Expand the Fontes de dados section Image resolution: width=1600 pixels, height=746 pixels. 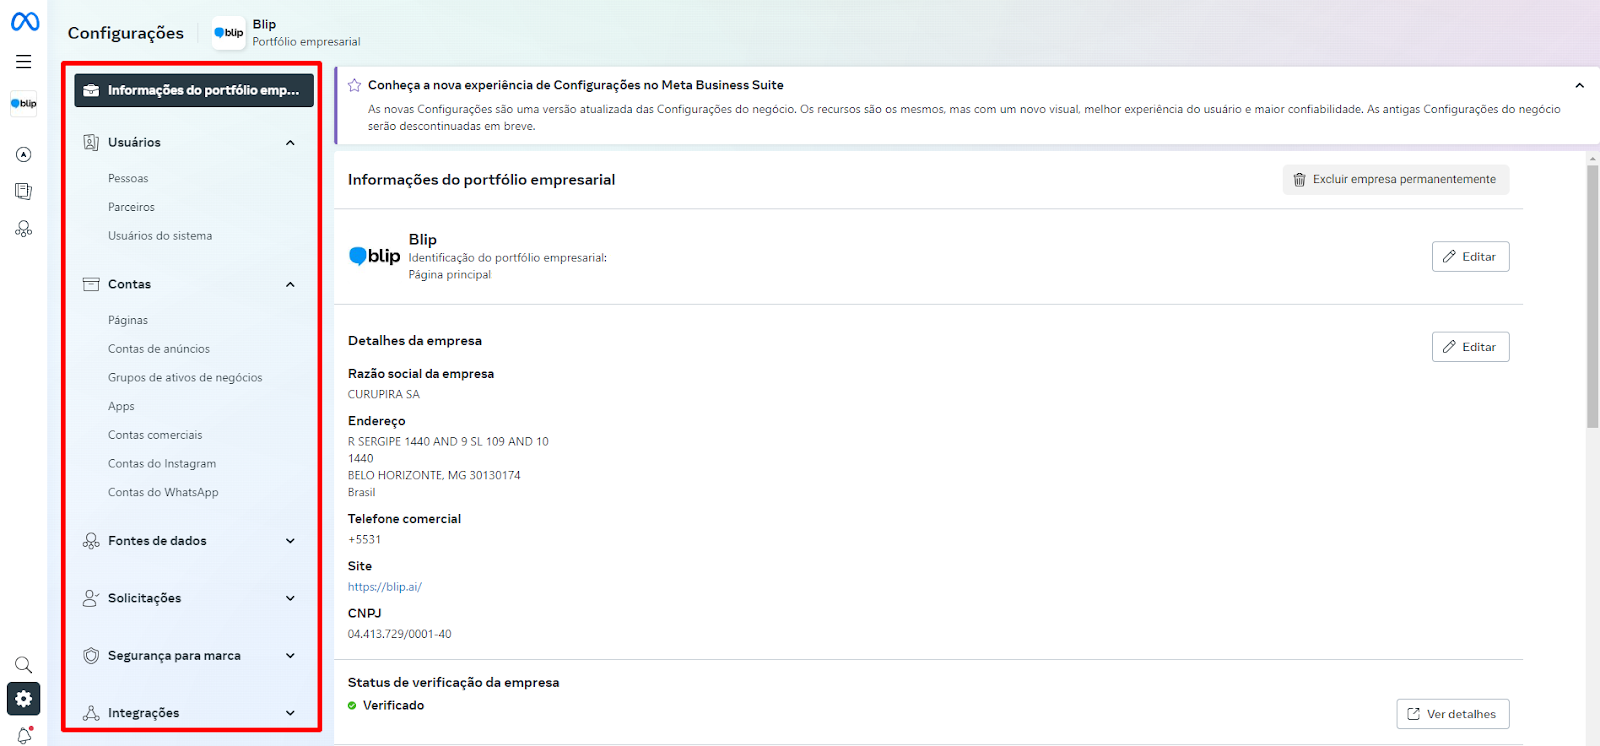pos(290,541)
